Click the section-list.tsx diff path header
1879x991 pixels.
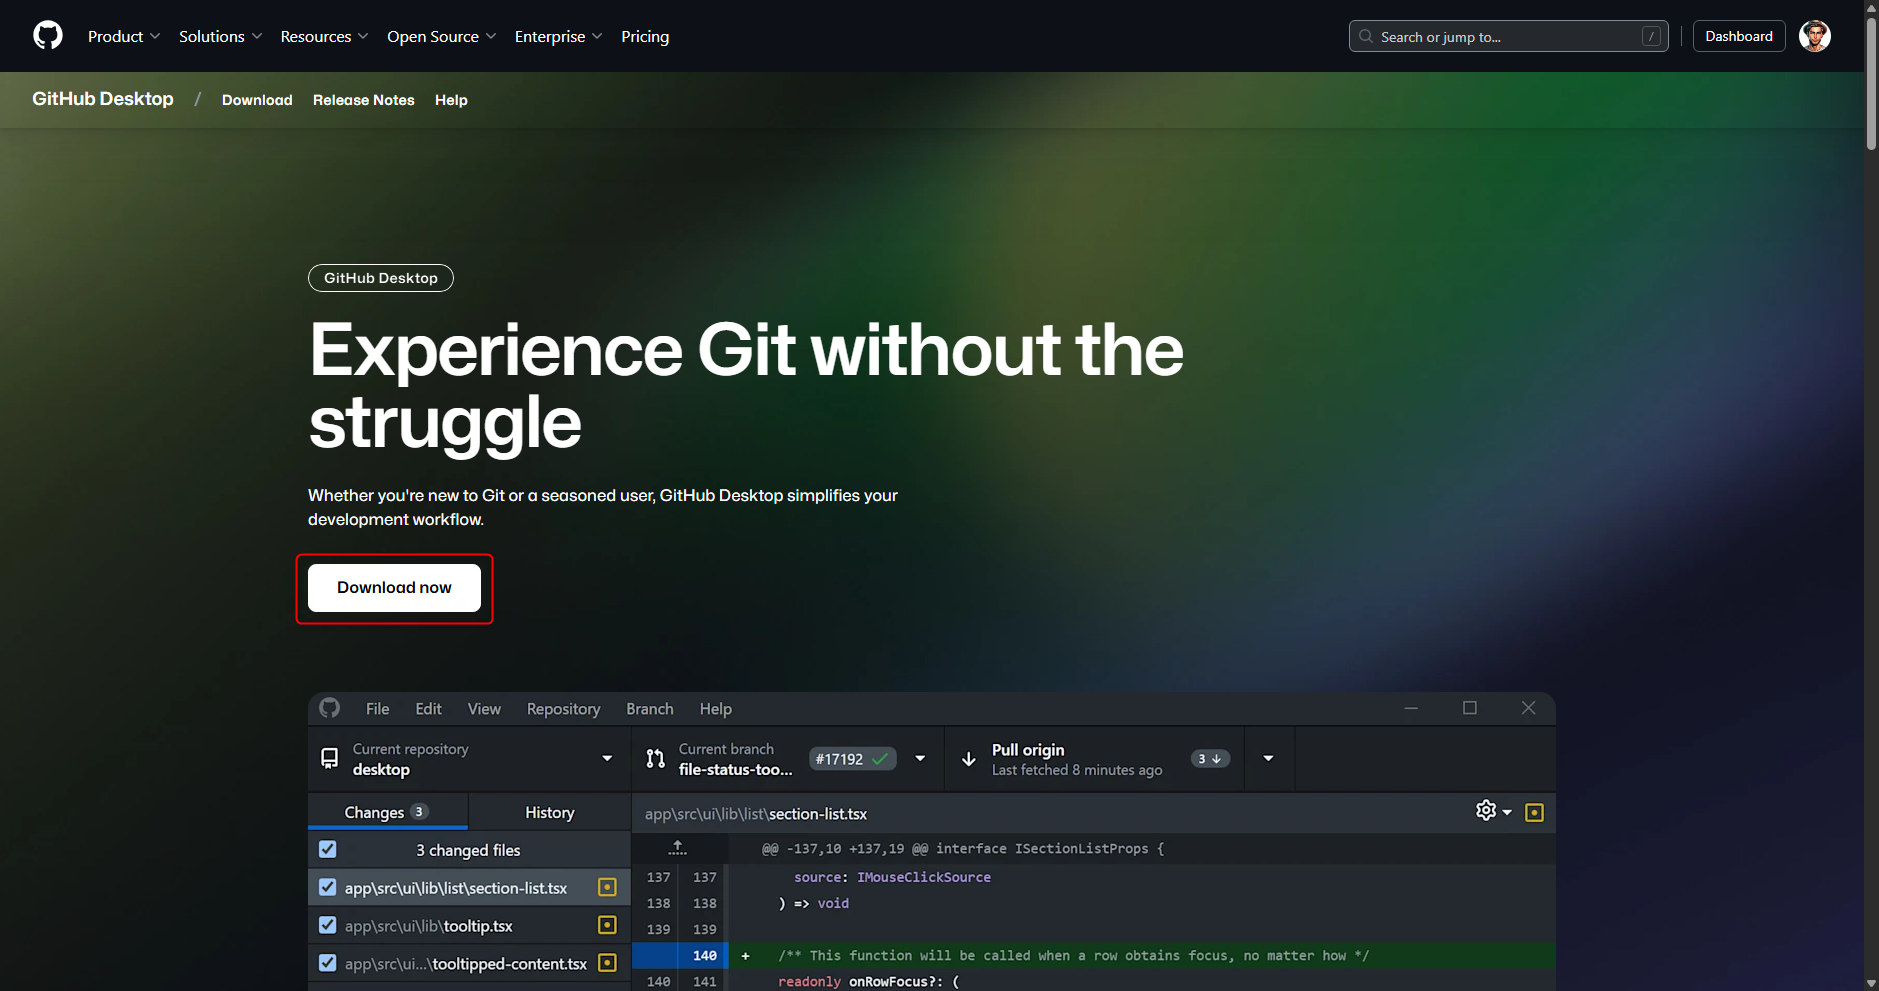click(x=756, y=814)
